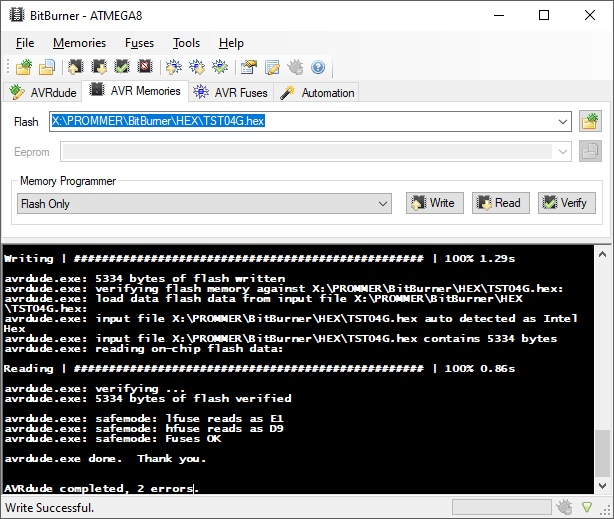Click the toolbar drag grip handle
The width and height of the screenshot is (614, 519).
pyautogui.click(x=8, y=67)
